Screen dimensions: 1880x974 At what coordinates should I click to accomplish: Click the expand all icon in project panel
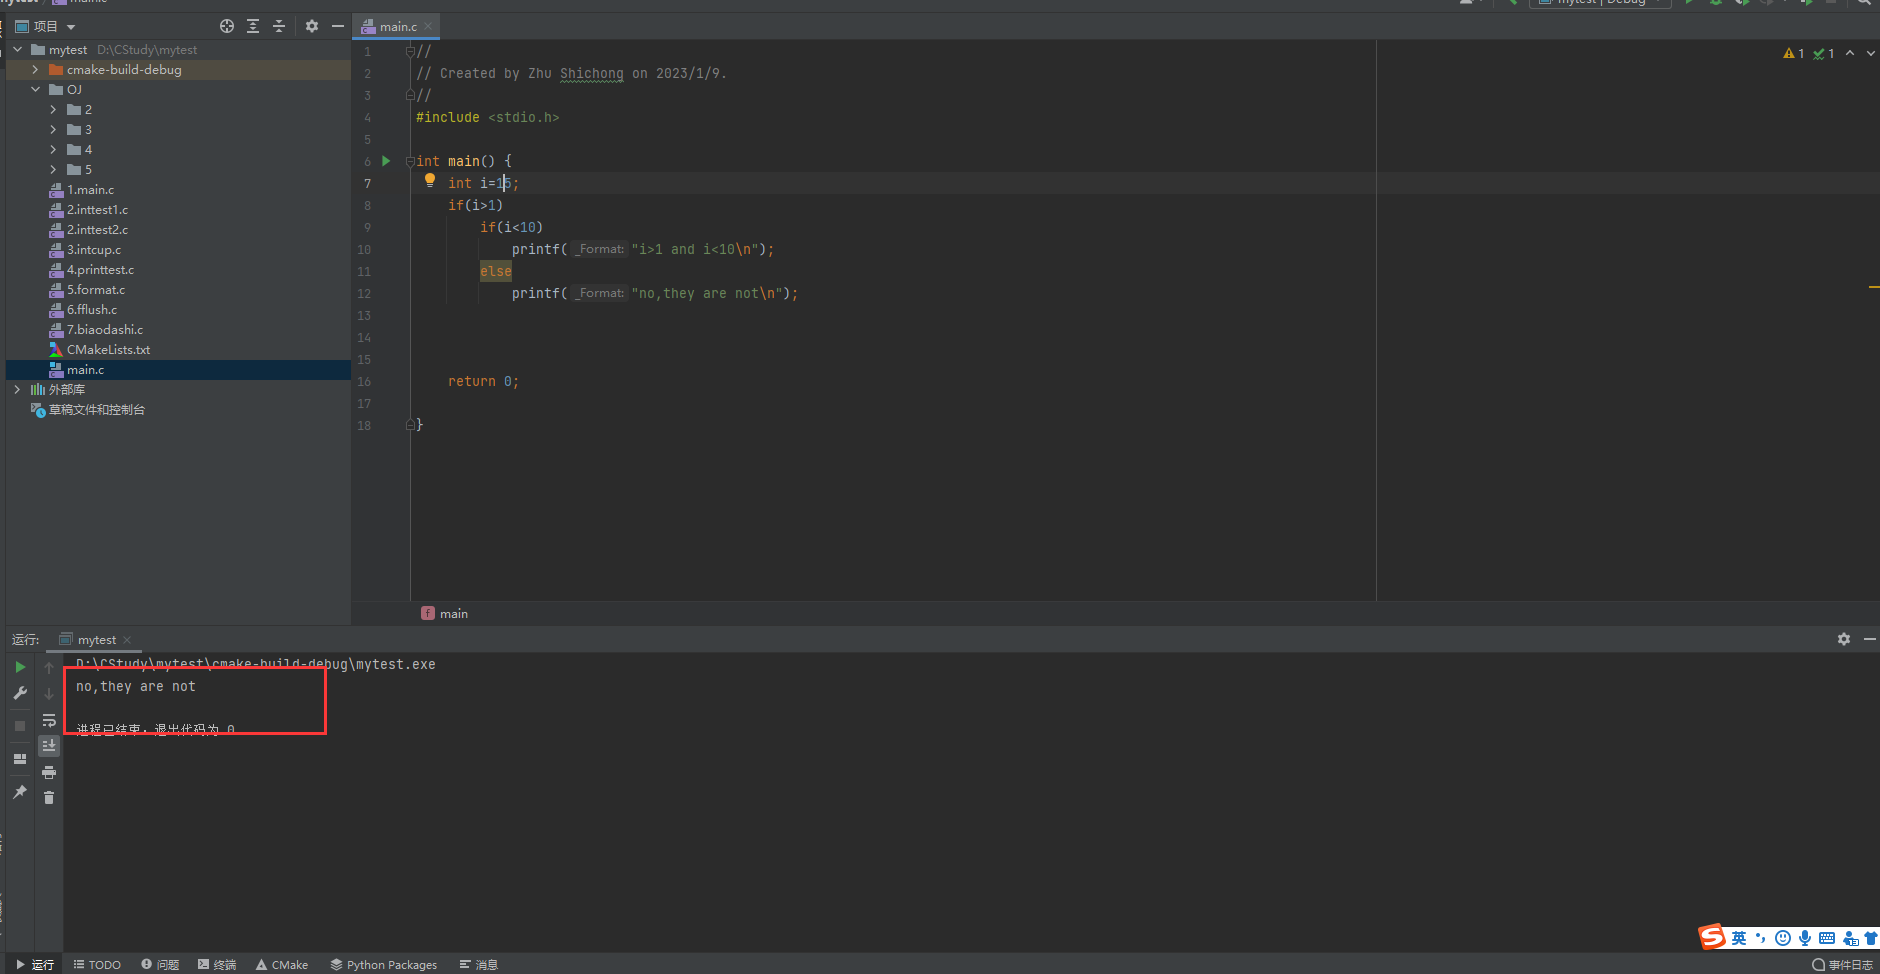[253, 26]
